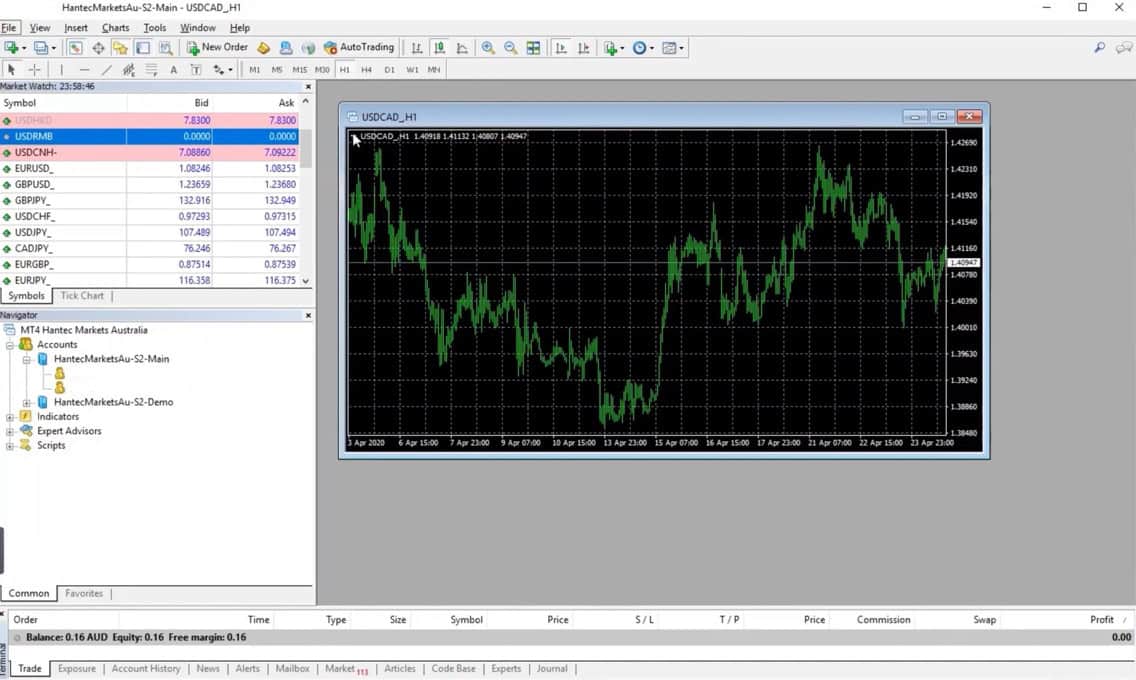1136x680 pixels.
Task: Select the Trendline drawing tool
Action: 107,69
